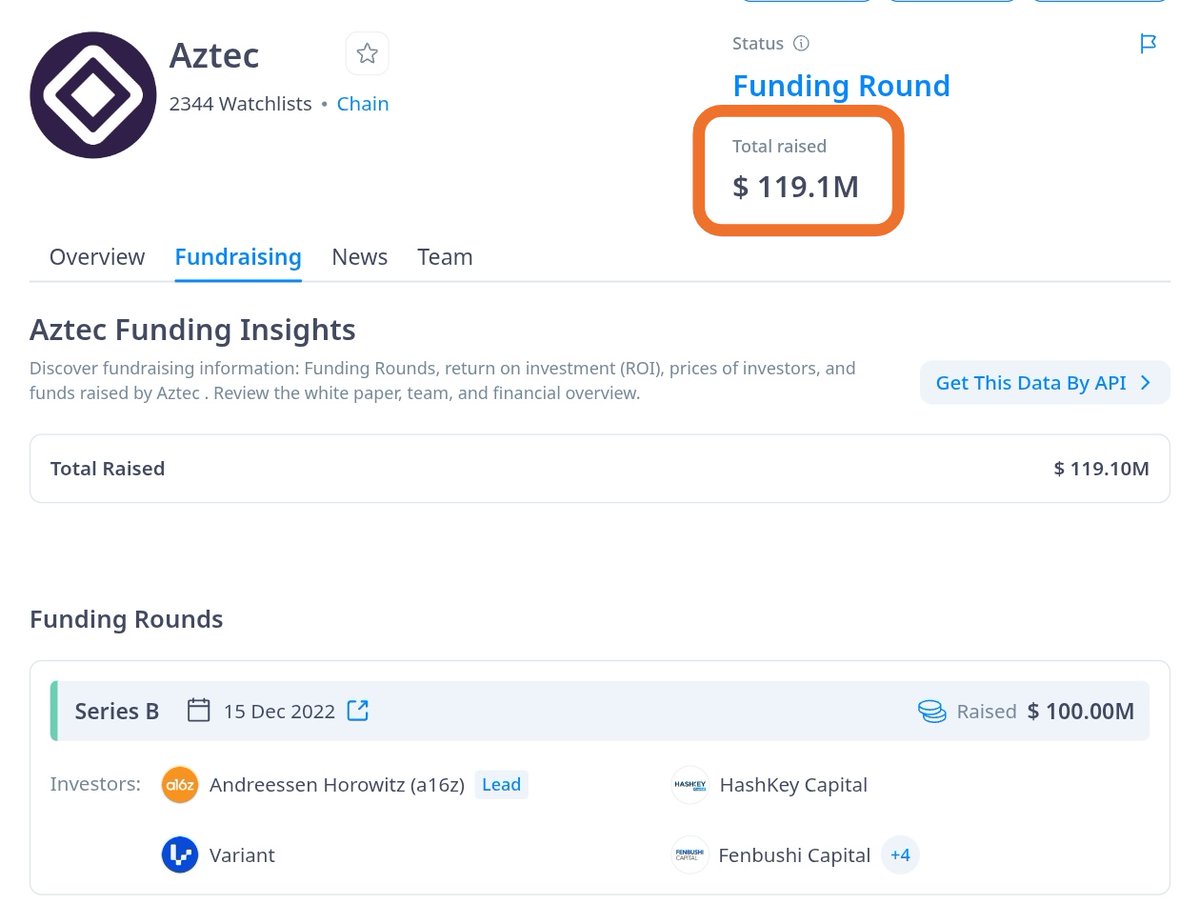Click the 2344 Watchlists text

point(241,104)
